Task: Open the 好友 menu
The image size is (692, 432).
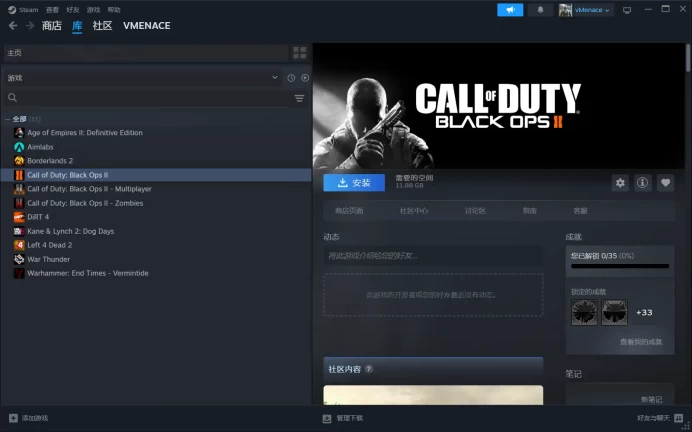Action: click(73, 10)
